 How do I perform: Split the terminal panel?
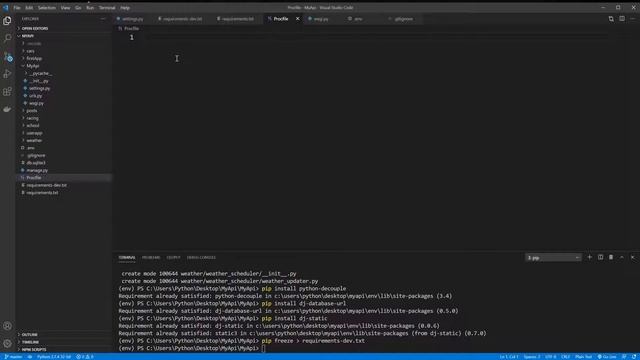(600, 257)
